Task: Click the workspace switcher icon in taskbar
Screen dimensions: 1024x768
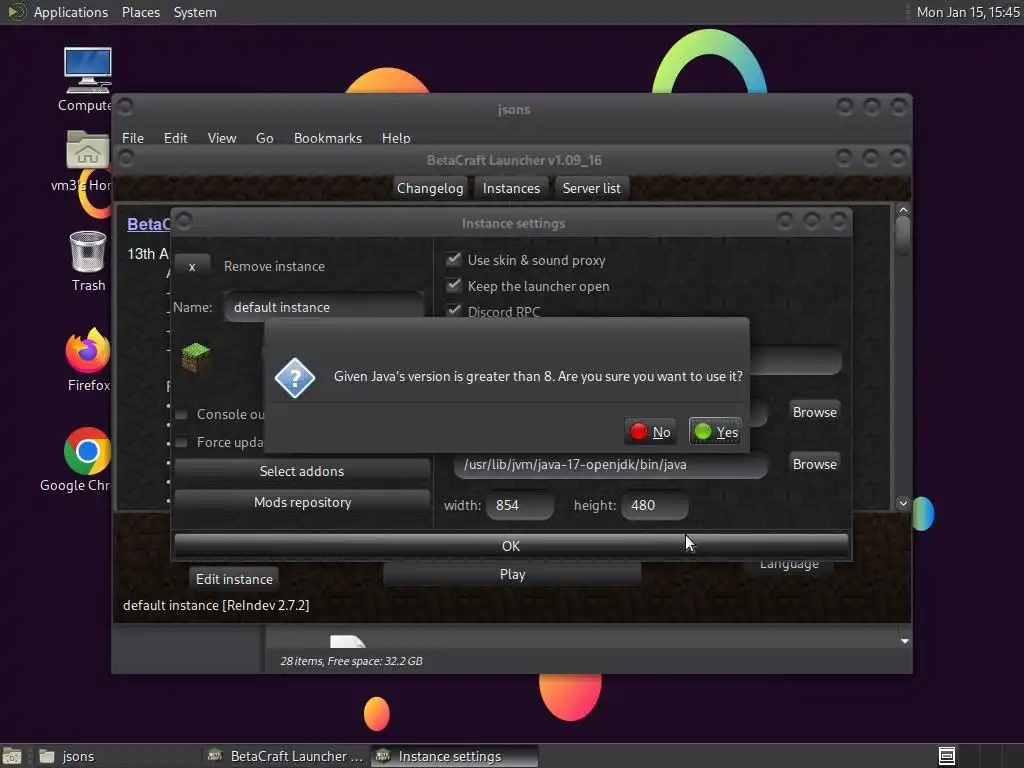Action: pyautogui.click(x=947, y=756)
